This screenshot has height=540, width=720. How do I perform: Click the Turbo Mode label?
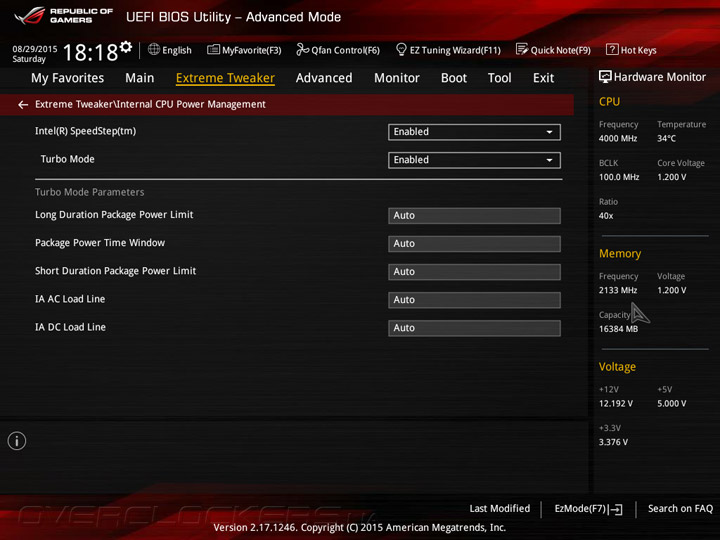click(x=68, y=159)
